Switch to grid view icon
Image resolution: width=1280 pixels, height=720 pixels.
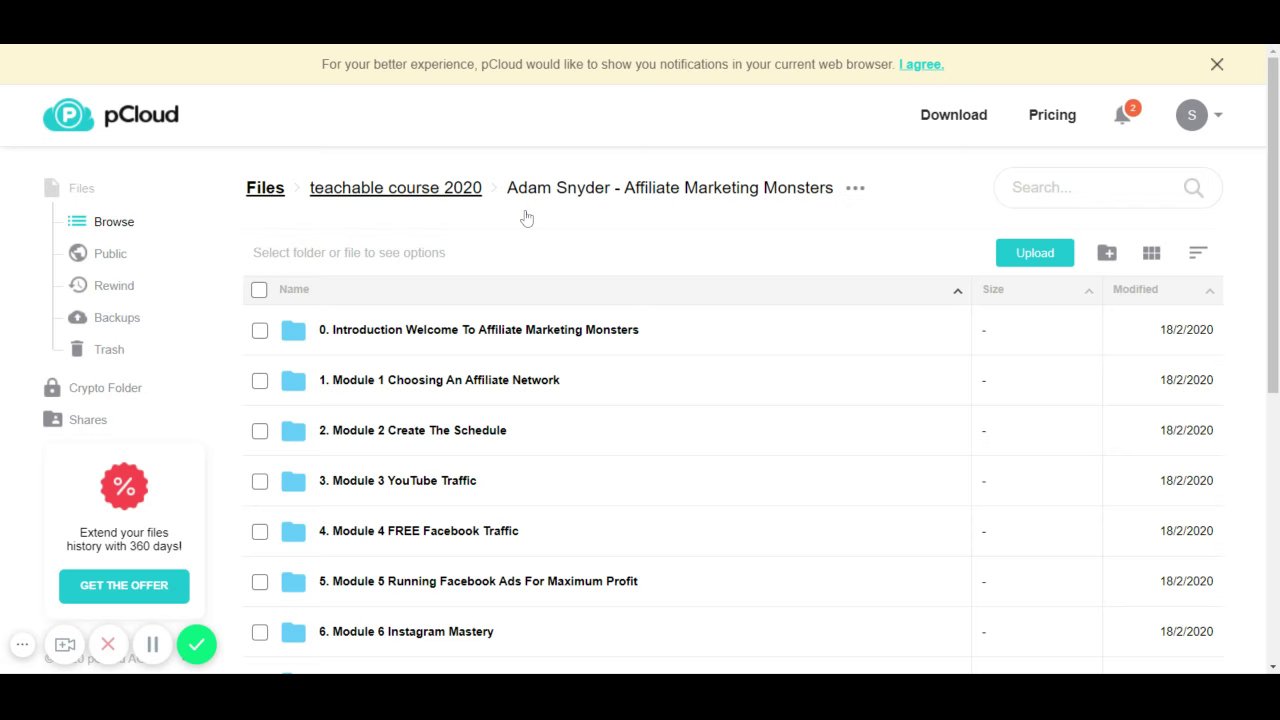1152,253
